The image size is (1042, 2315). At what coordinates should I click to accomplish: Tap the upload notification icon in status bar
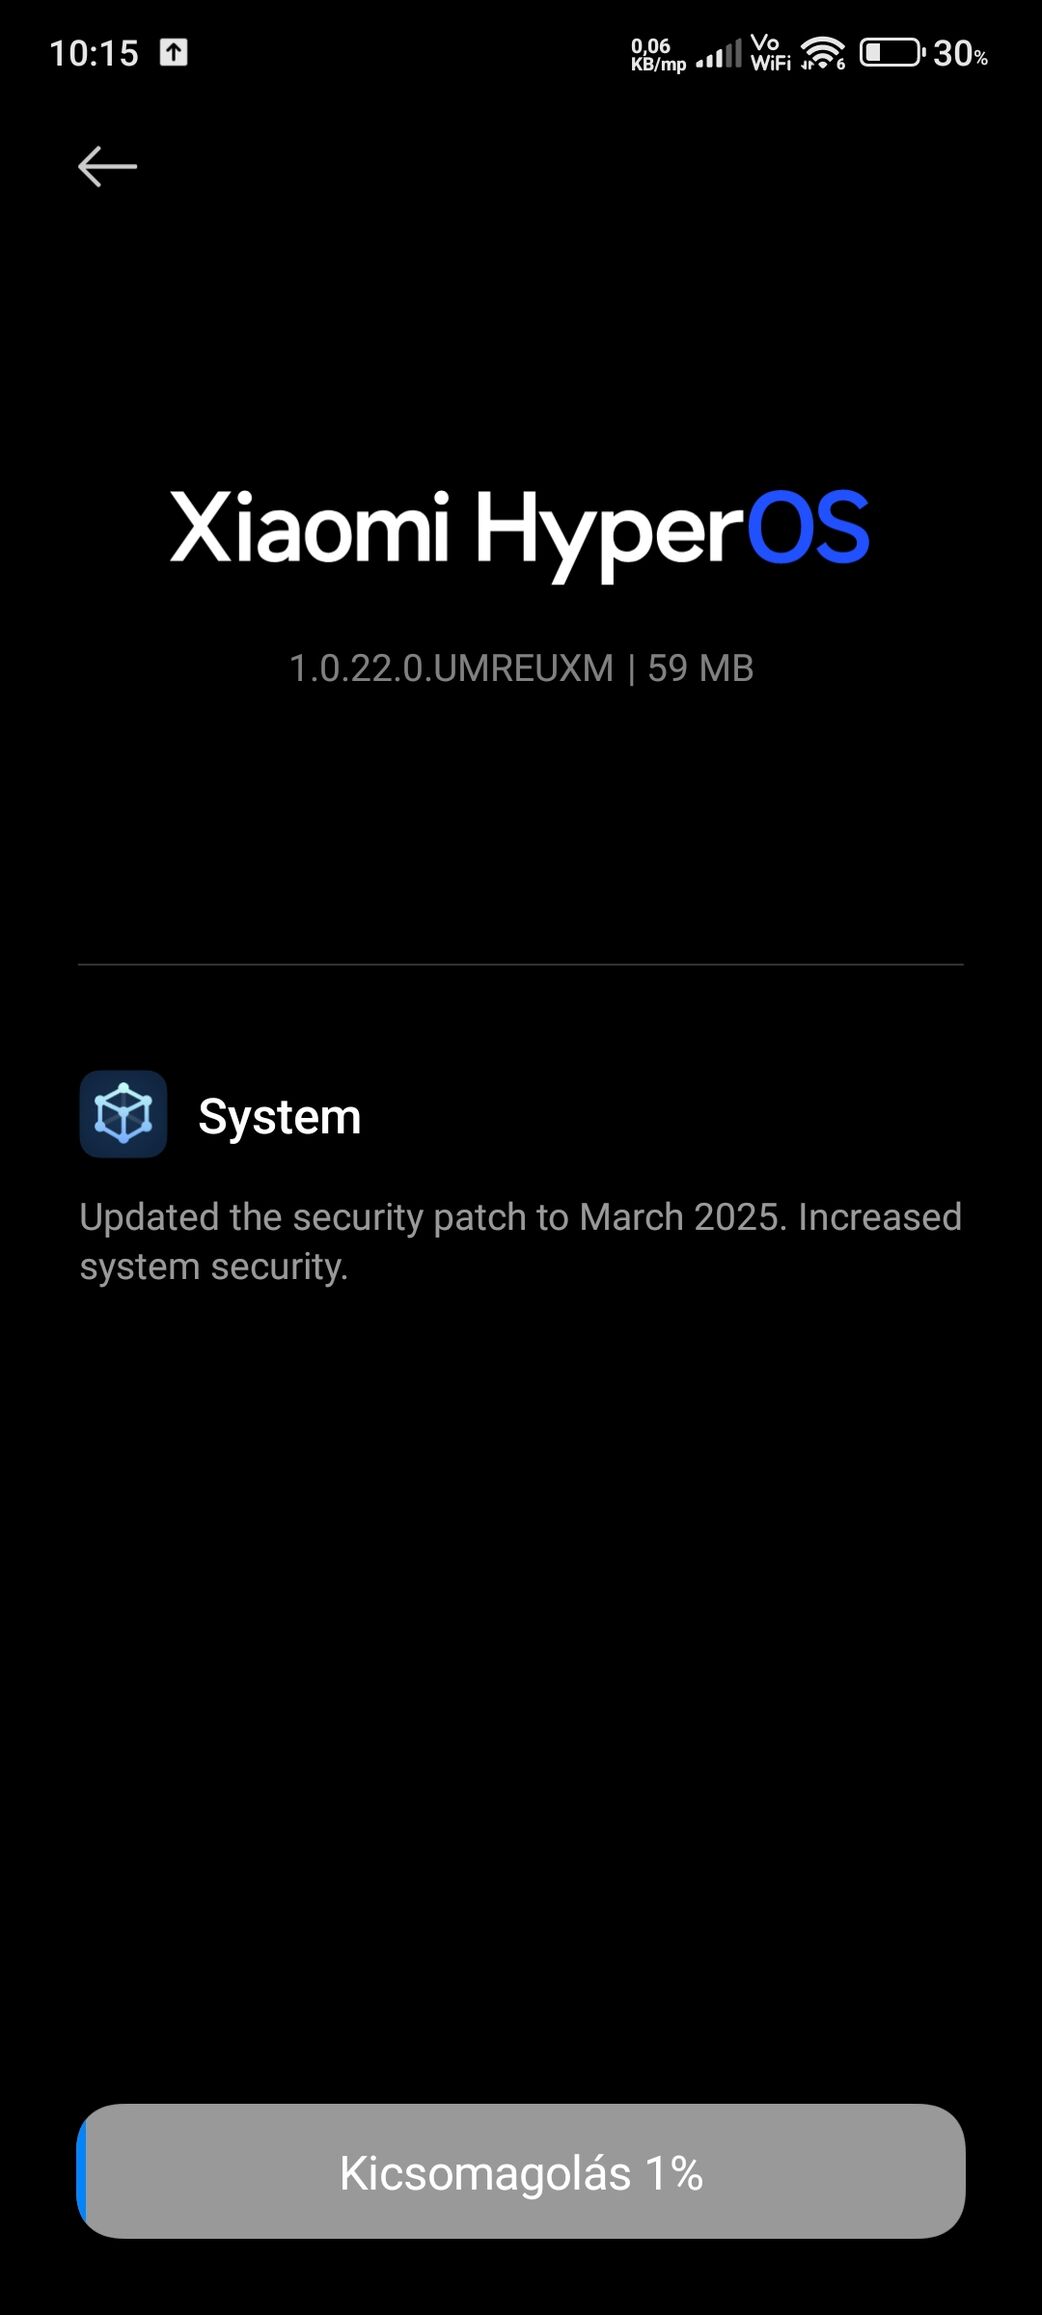(174, 52)
